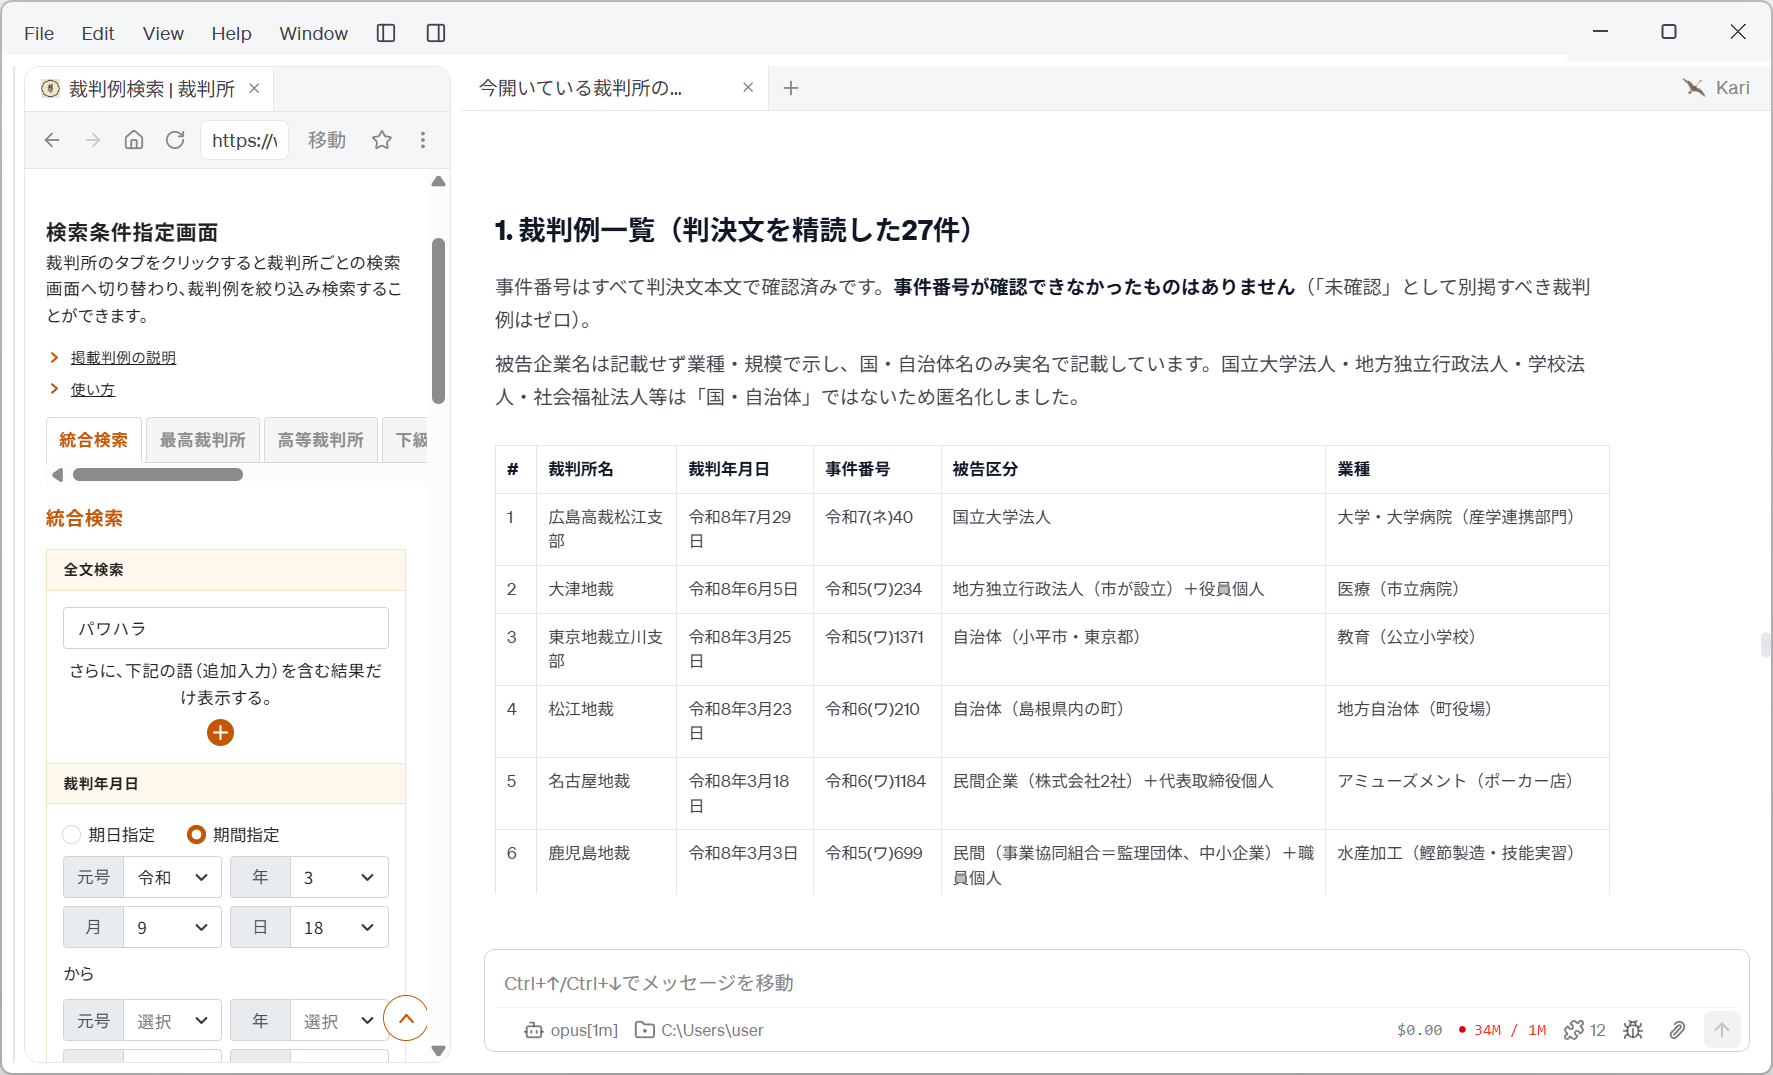Select the 期日指定 radio button
Image resolution: width=1773 pixels, height=1075 pixels.
point(72,834)
